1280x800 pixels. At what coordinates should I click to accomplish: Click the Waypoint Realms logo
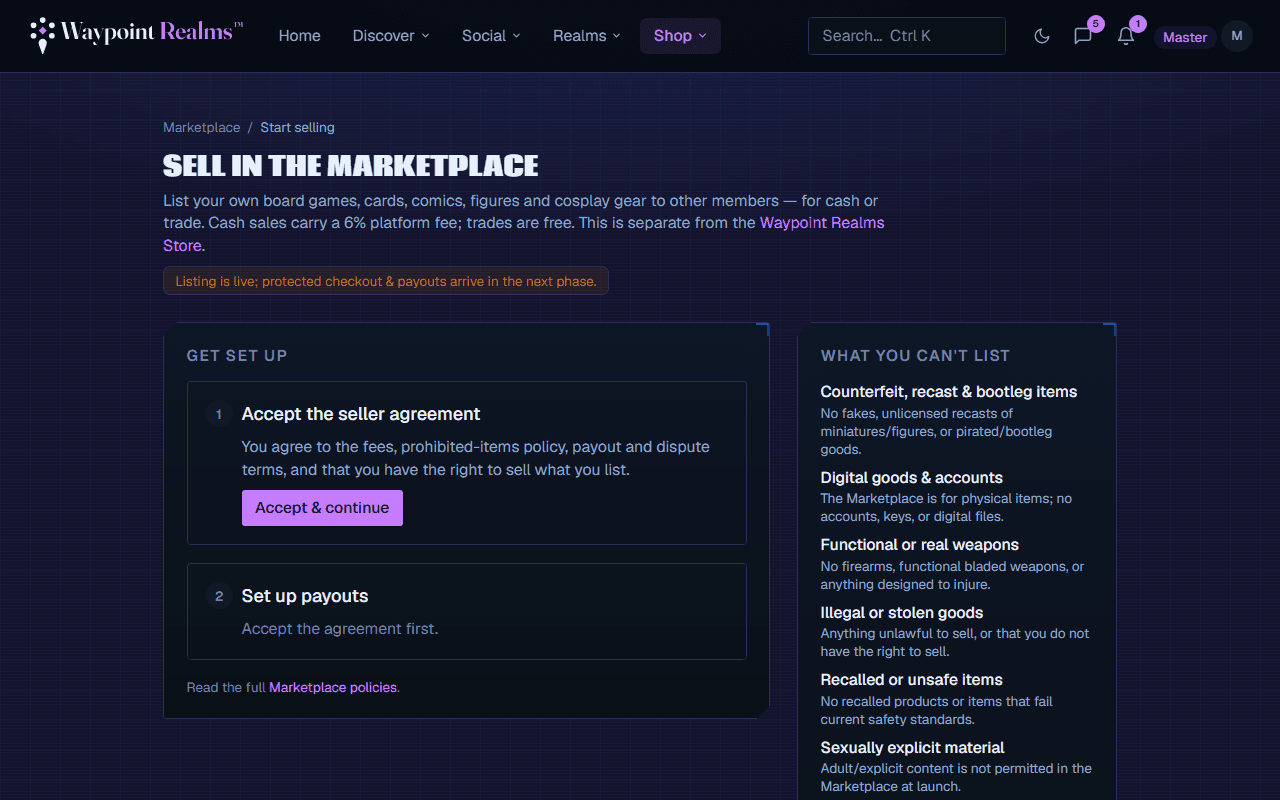pyautogui.click(x=136, y=34)
